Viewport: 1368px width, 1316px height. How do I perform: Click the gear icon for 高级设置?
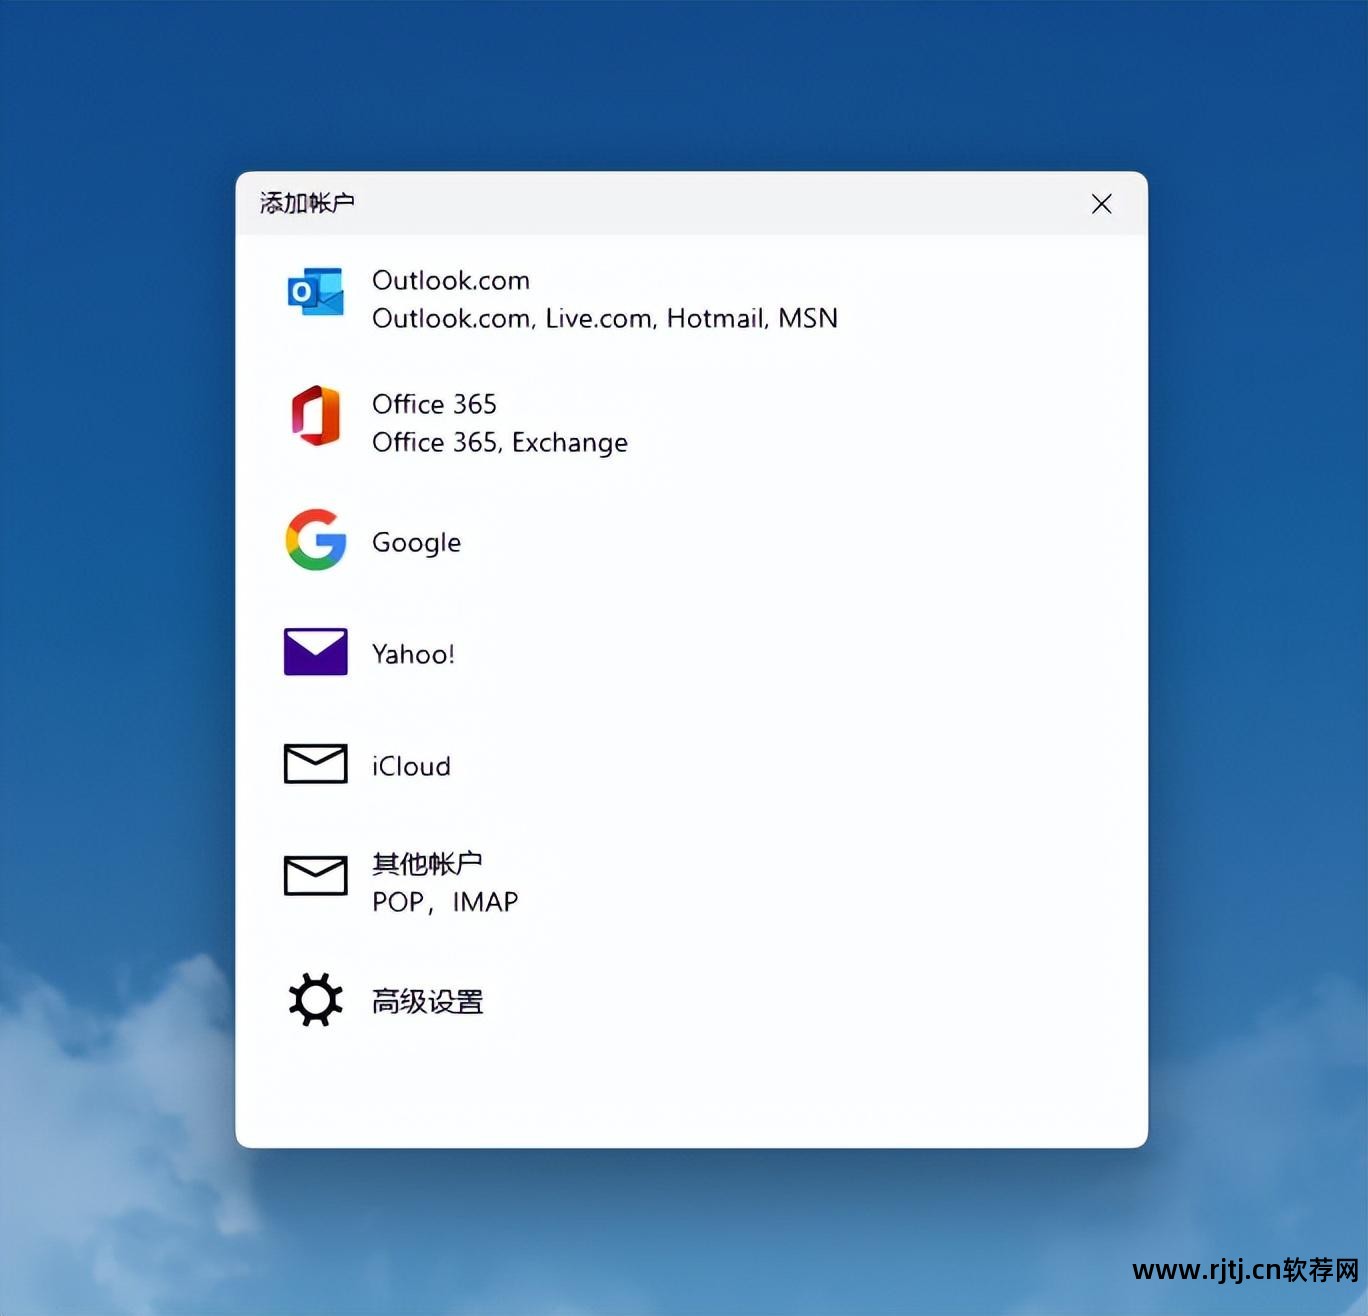[x=315, y=1000]
